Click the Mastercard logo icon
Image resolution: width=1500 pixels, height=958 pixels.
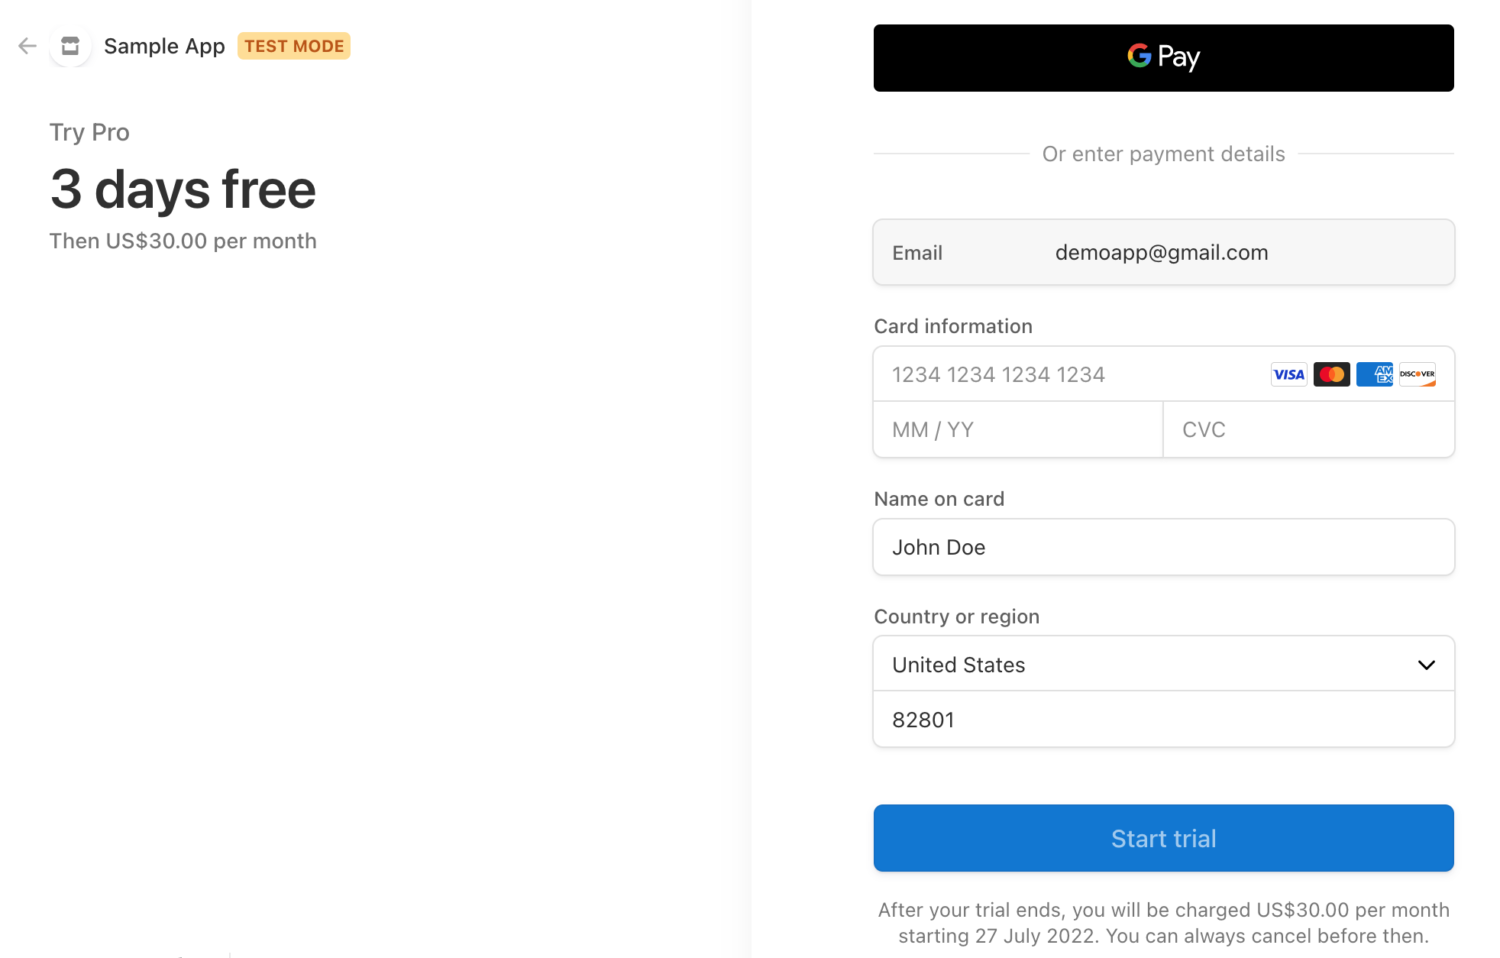(1332, 374)
